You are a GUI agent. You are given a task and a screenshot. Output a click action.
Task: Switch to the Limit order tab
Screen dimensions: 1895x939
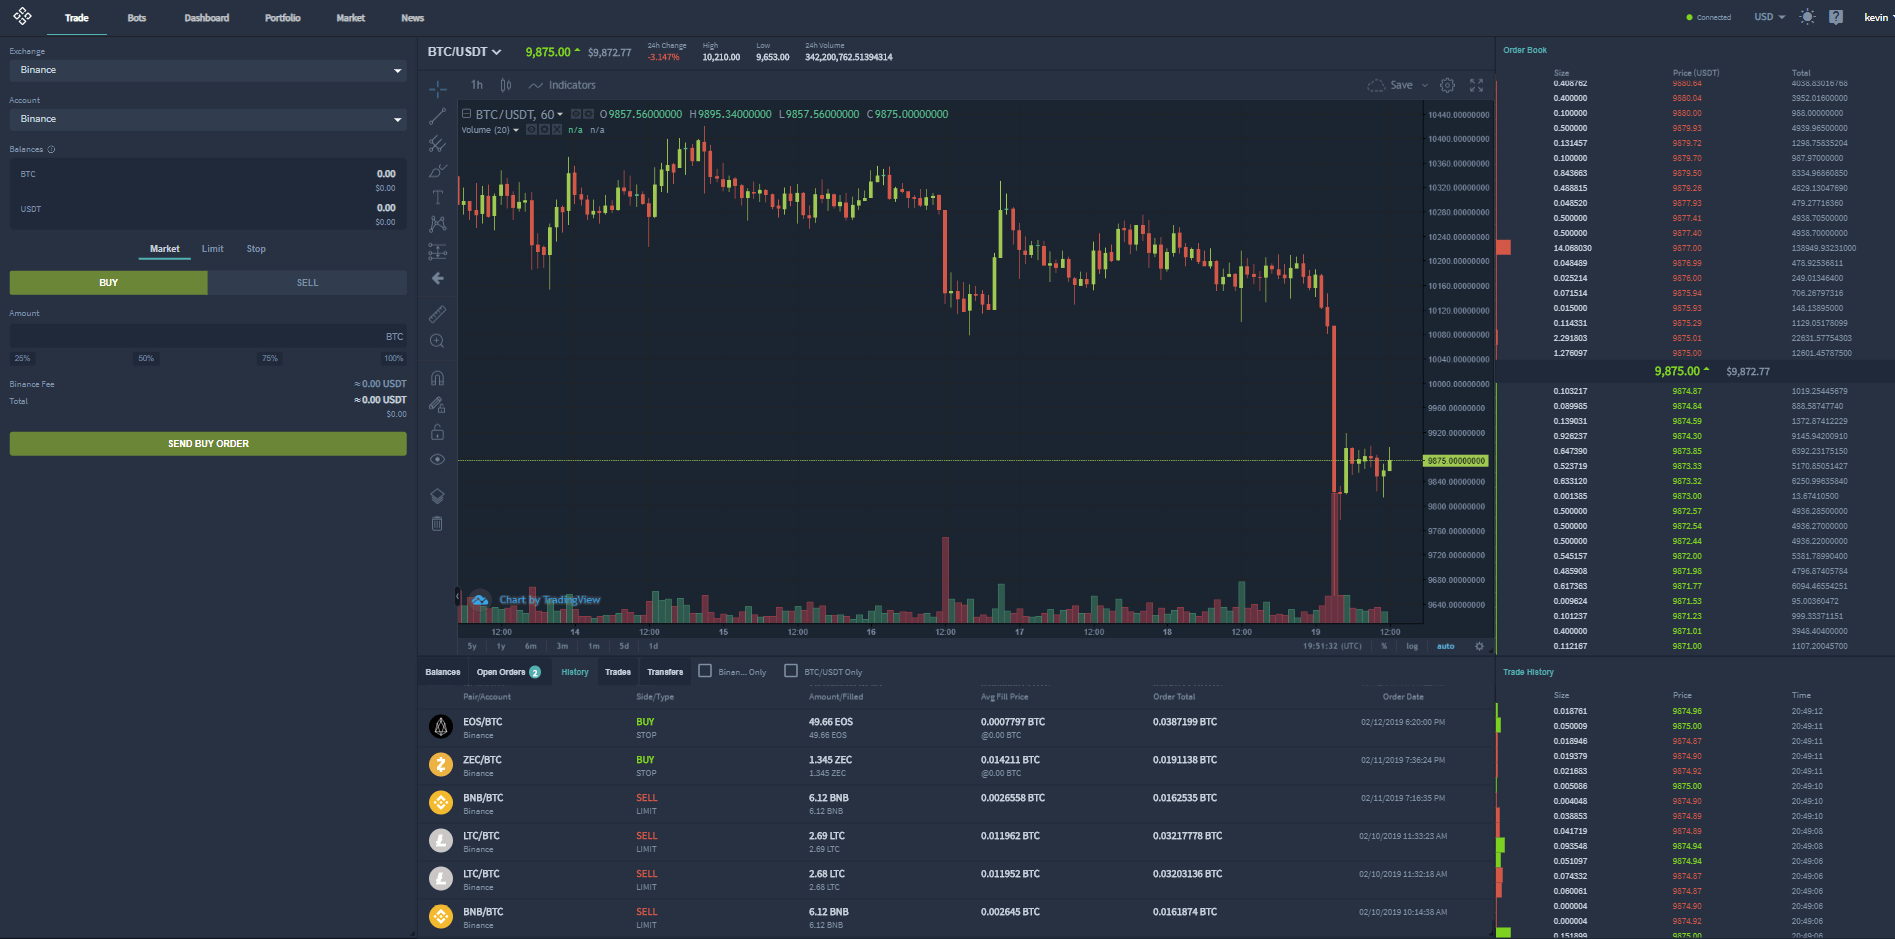[x=213, y=249]
